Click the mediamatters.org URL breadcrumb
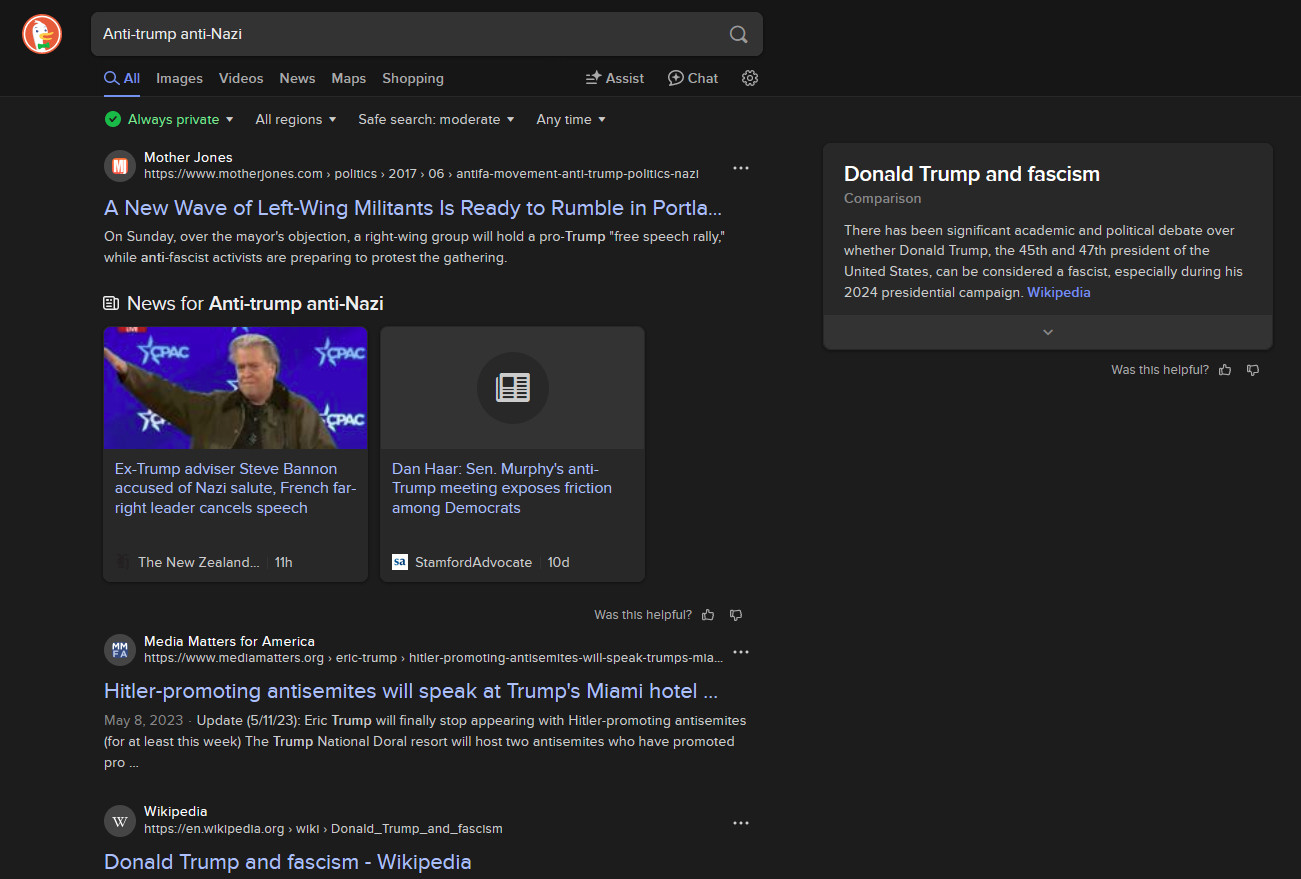This screenshot has width=1301, height=879. click(434, 658)
